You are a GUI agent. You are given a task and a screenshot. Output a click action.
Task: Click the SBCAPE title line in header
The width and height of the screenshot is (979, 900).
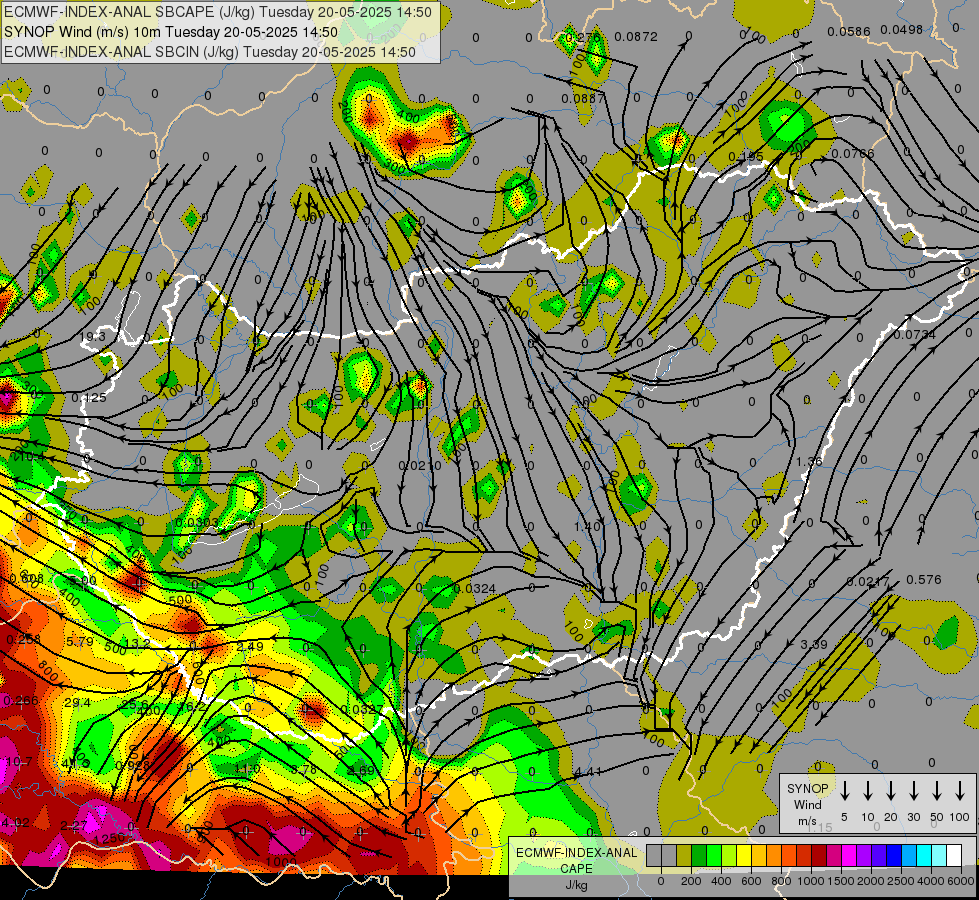(218, 12)
